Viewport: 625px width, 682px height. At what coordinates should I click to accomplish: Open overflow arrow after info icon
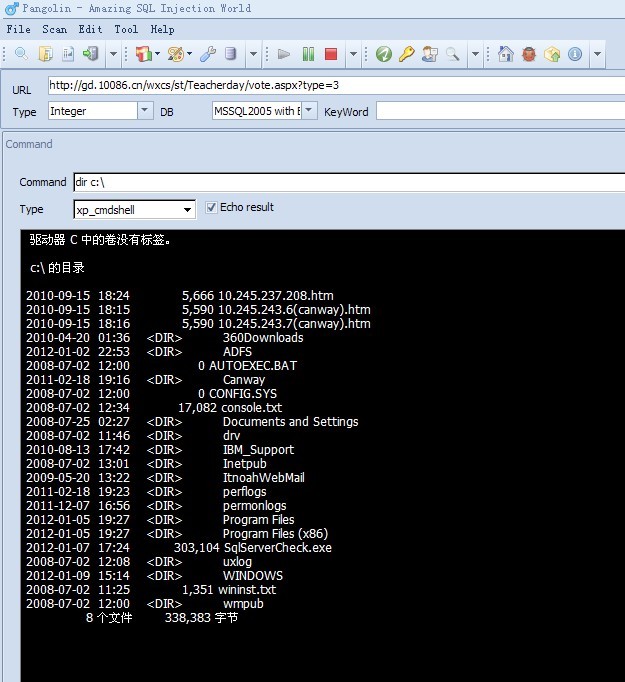(597, 54)
